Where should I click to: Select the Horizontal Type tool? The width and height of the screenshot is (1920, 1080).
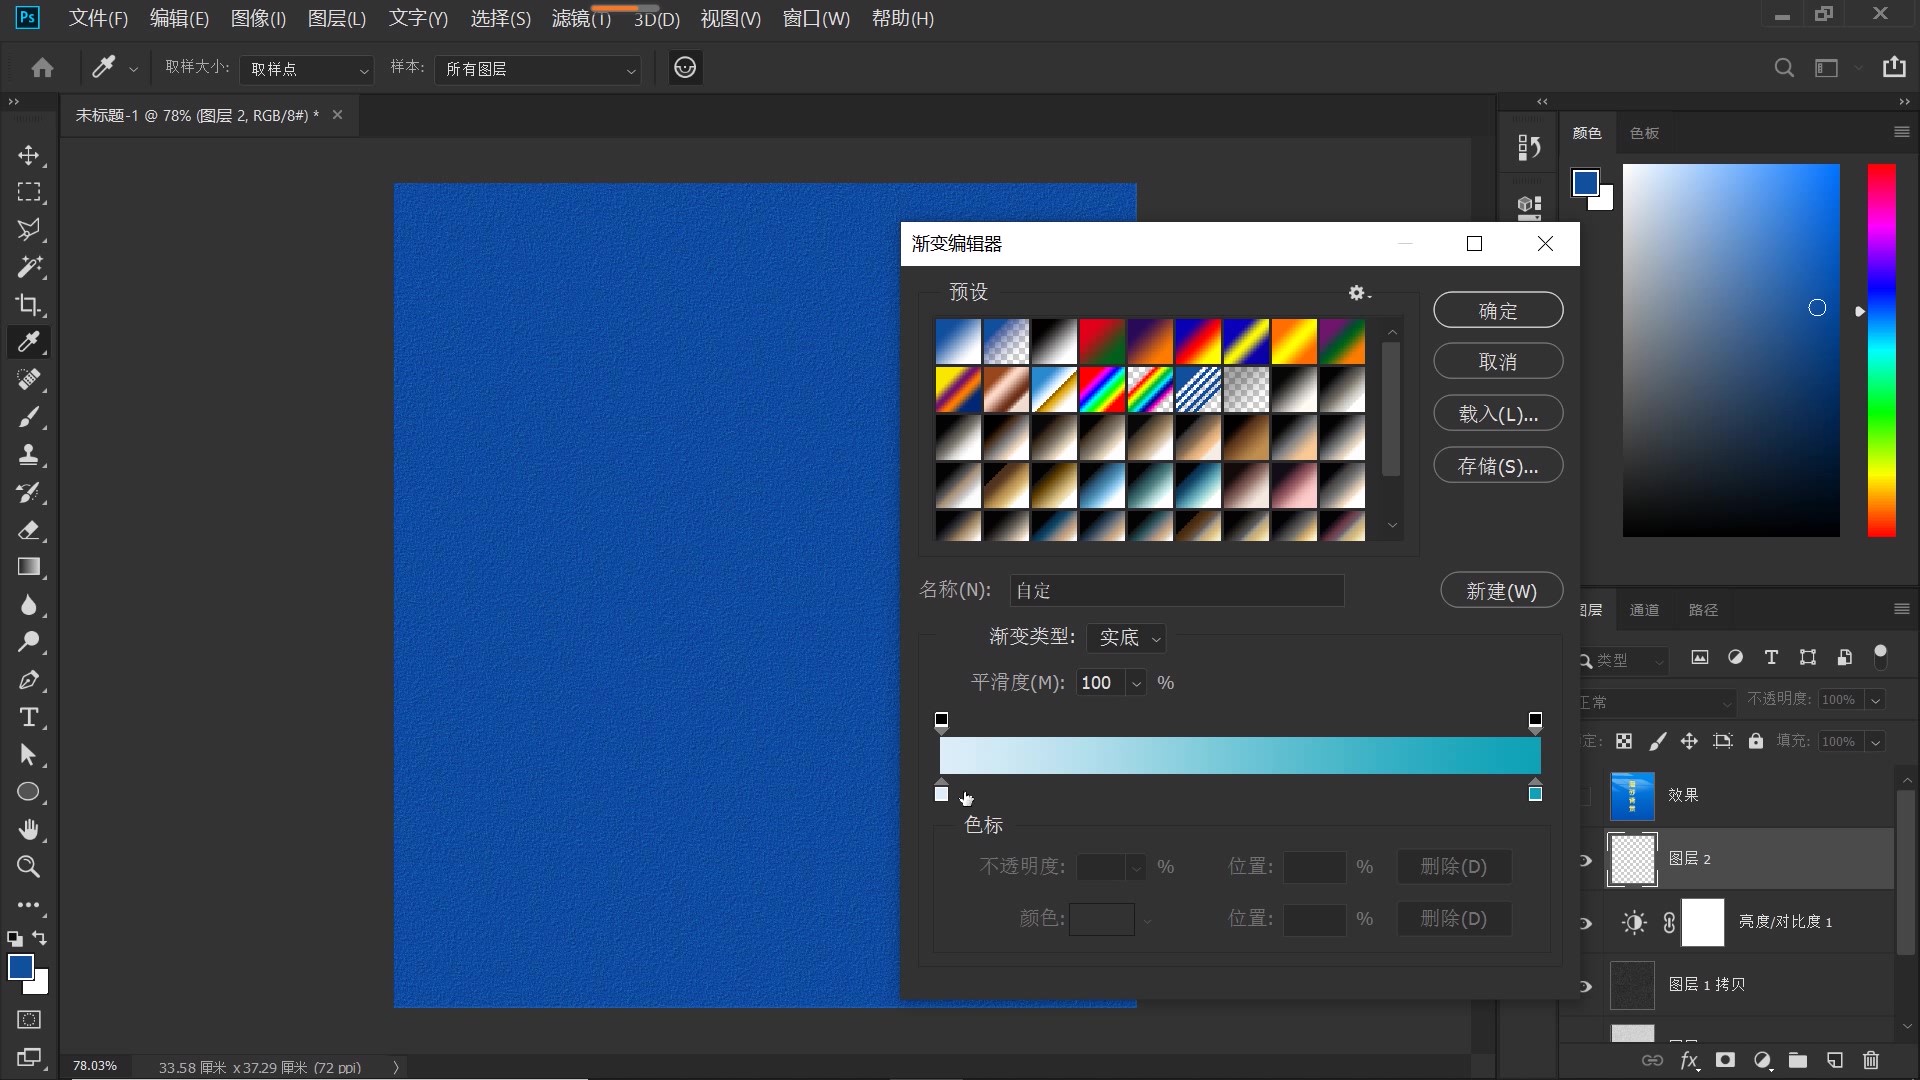[x=29, y=717]
